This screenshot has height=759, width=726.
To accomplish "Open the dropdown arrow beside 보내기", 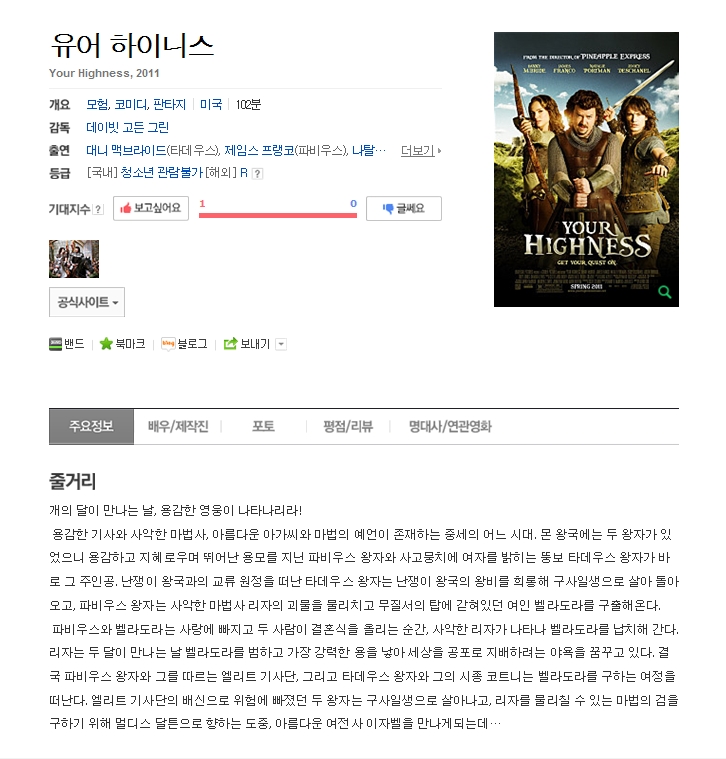I will pos(281,344).
